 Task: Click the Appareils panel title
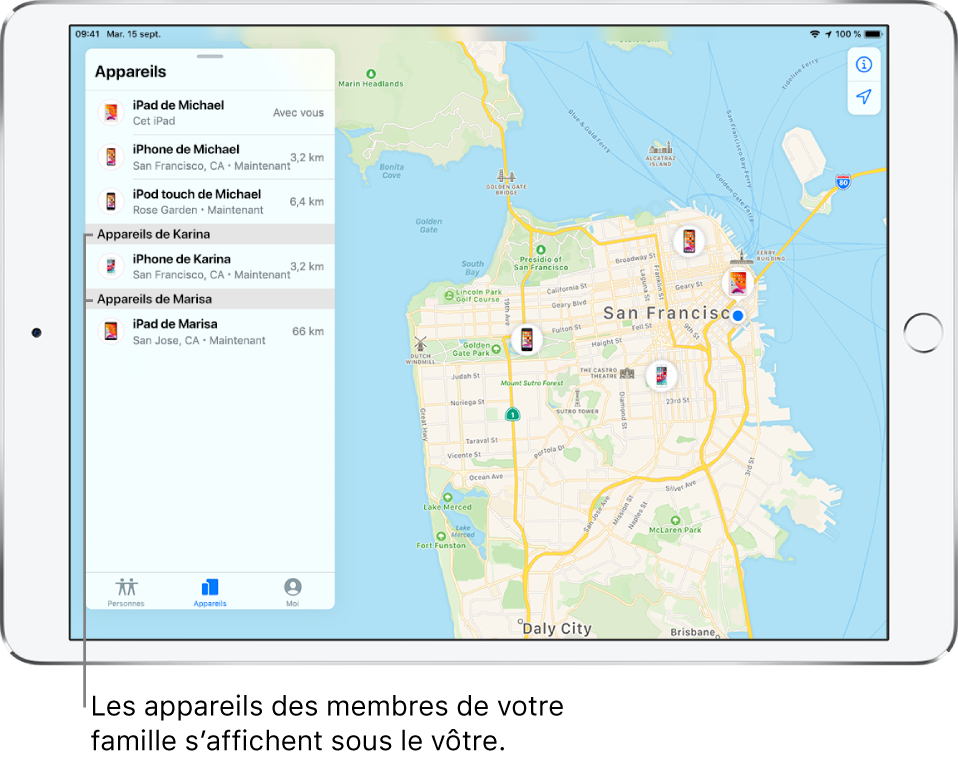tap(131, 71)
